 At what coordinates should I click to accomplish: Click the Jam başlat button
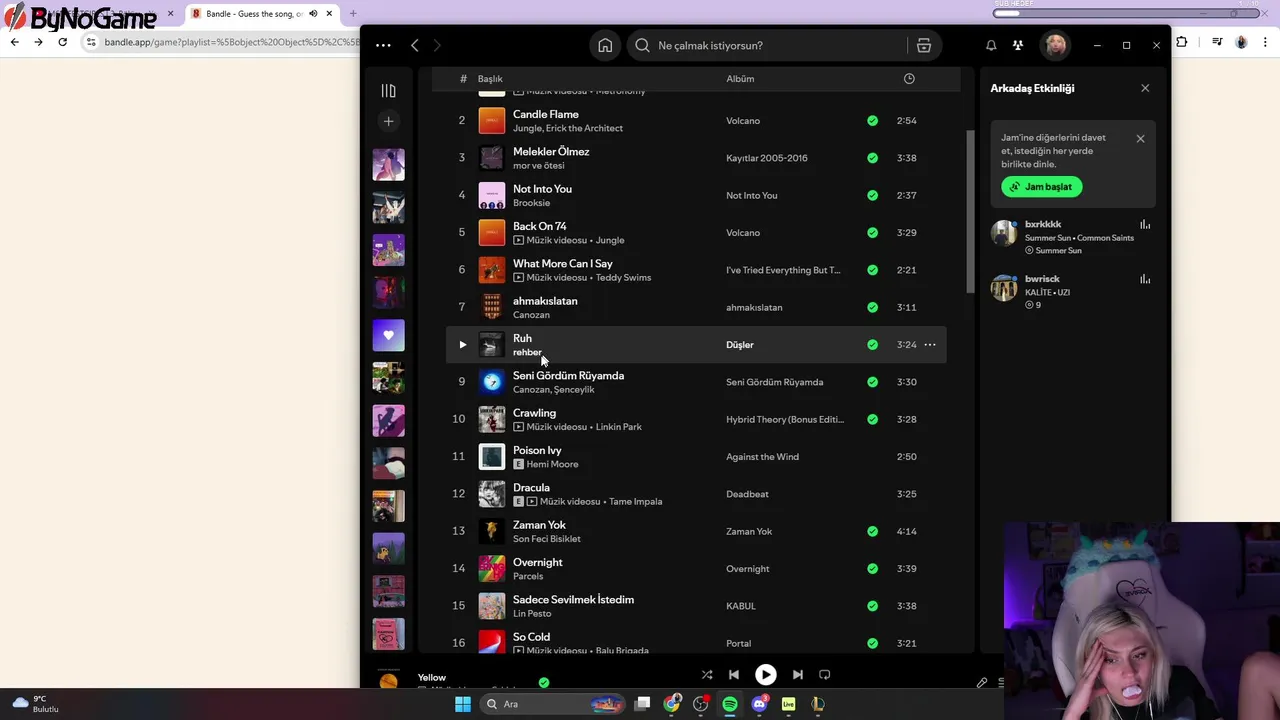1041,187
